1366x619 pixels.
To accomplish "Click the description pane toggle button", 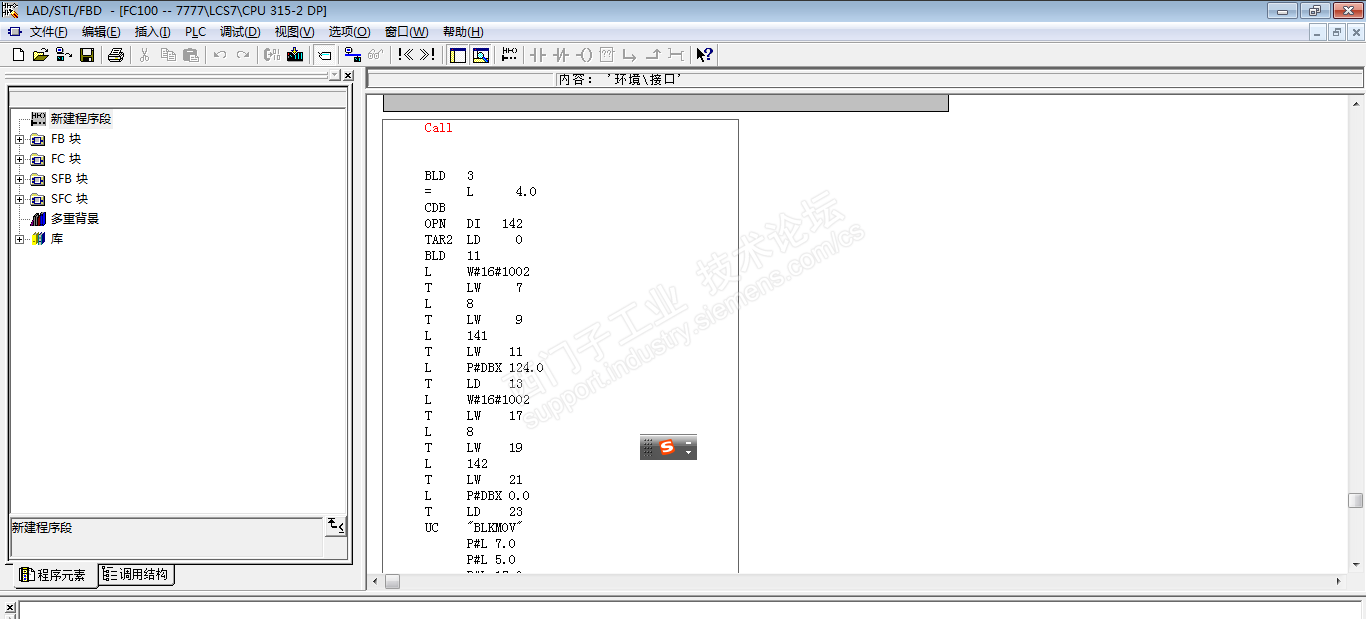I will coord(336,526).
